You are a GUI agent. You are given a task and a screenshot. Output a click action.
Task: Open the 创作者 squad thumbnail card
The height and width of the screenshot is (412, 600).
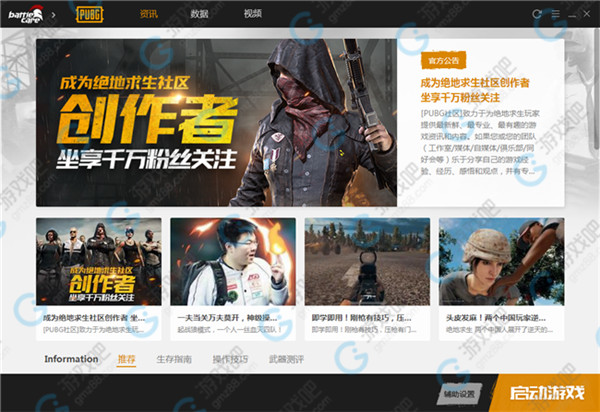point(99,262)
